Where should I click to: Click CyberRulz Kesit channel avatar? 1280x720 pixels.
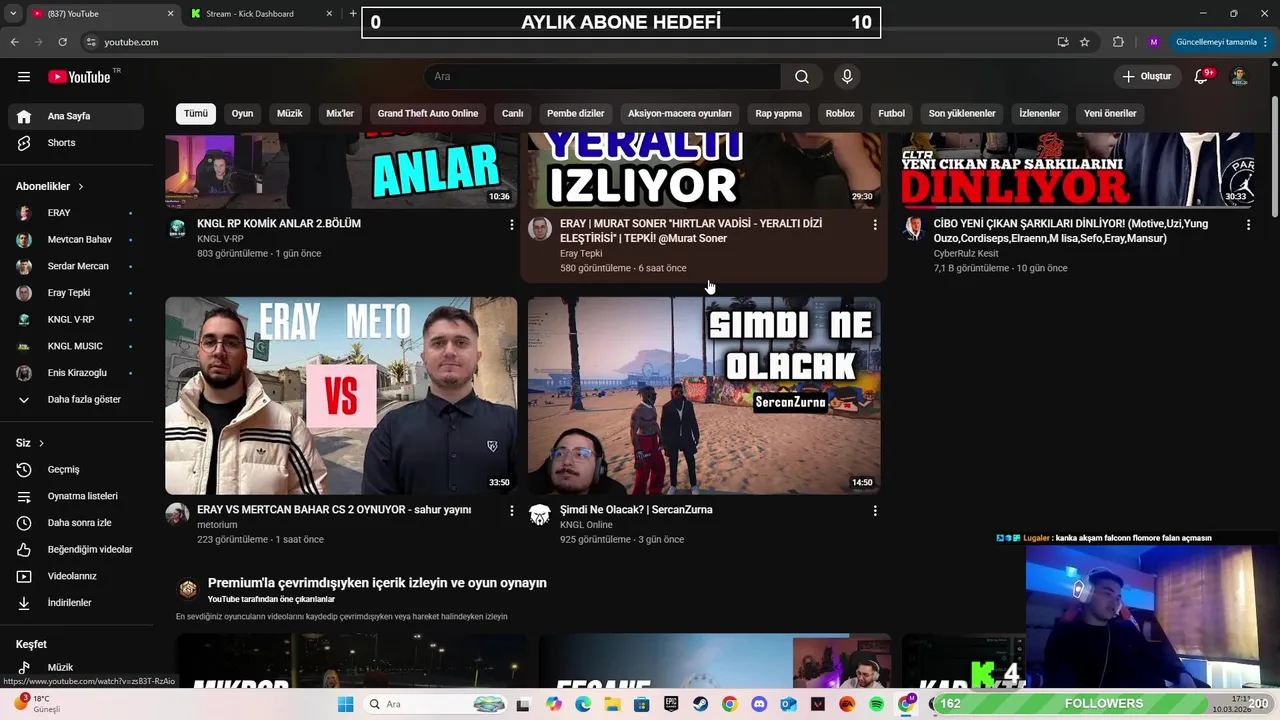tap(913, 228)
